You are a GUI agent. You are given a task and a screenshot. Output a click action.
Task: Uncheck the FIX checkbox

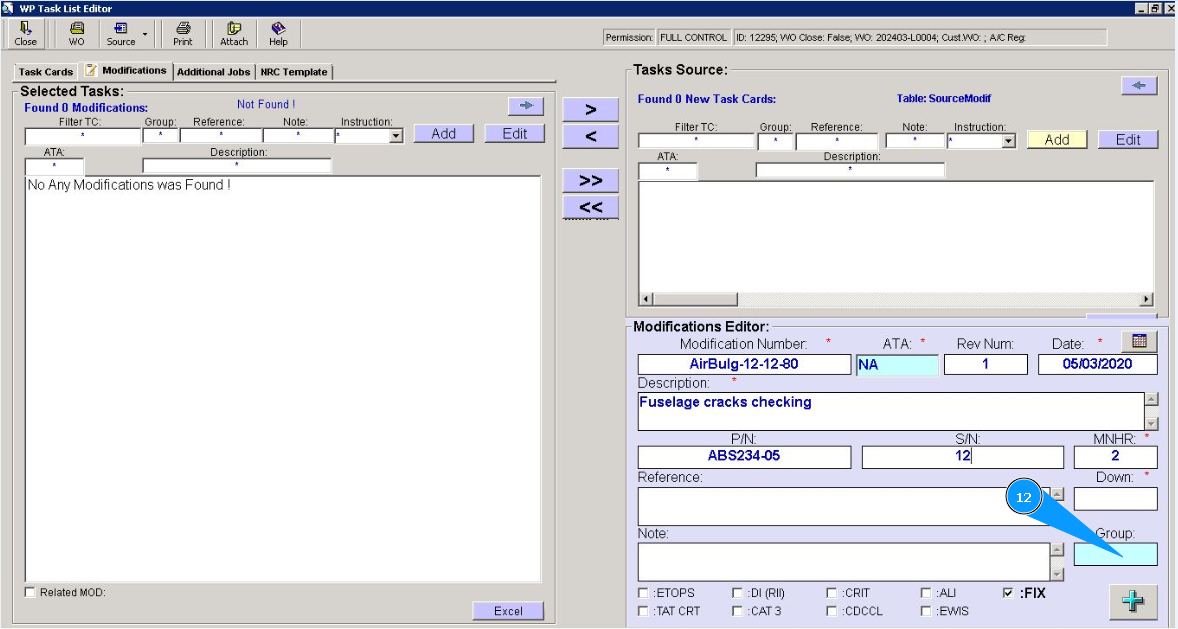[1008, 593]
